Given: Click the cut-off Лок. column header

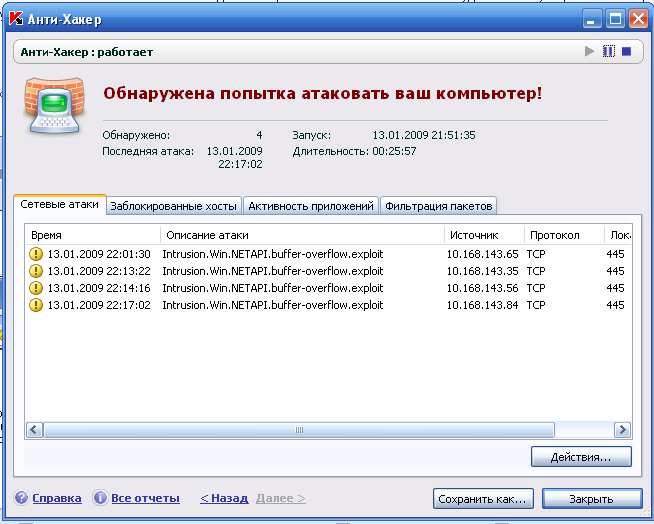Looking at the screenshot, I should pos(618,235).
